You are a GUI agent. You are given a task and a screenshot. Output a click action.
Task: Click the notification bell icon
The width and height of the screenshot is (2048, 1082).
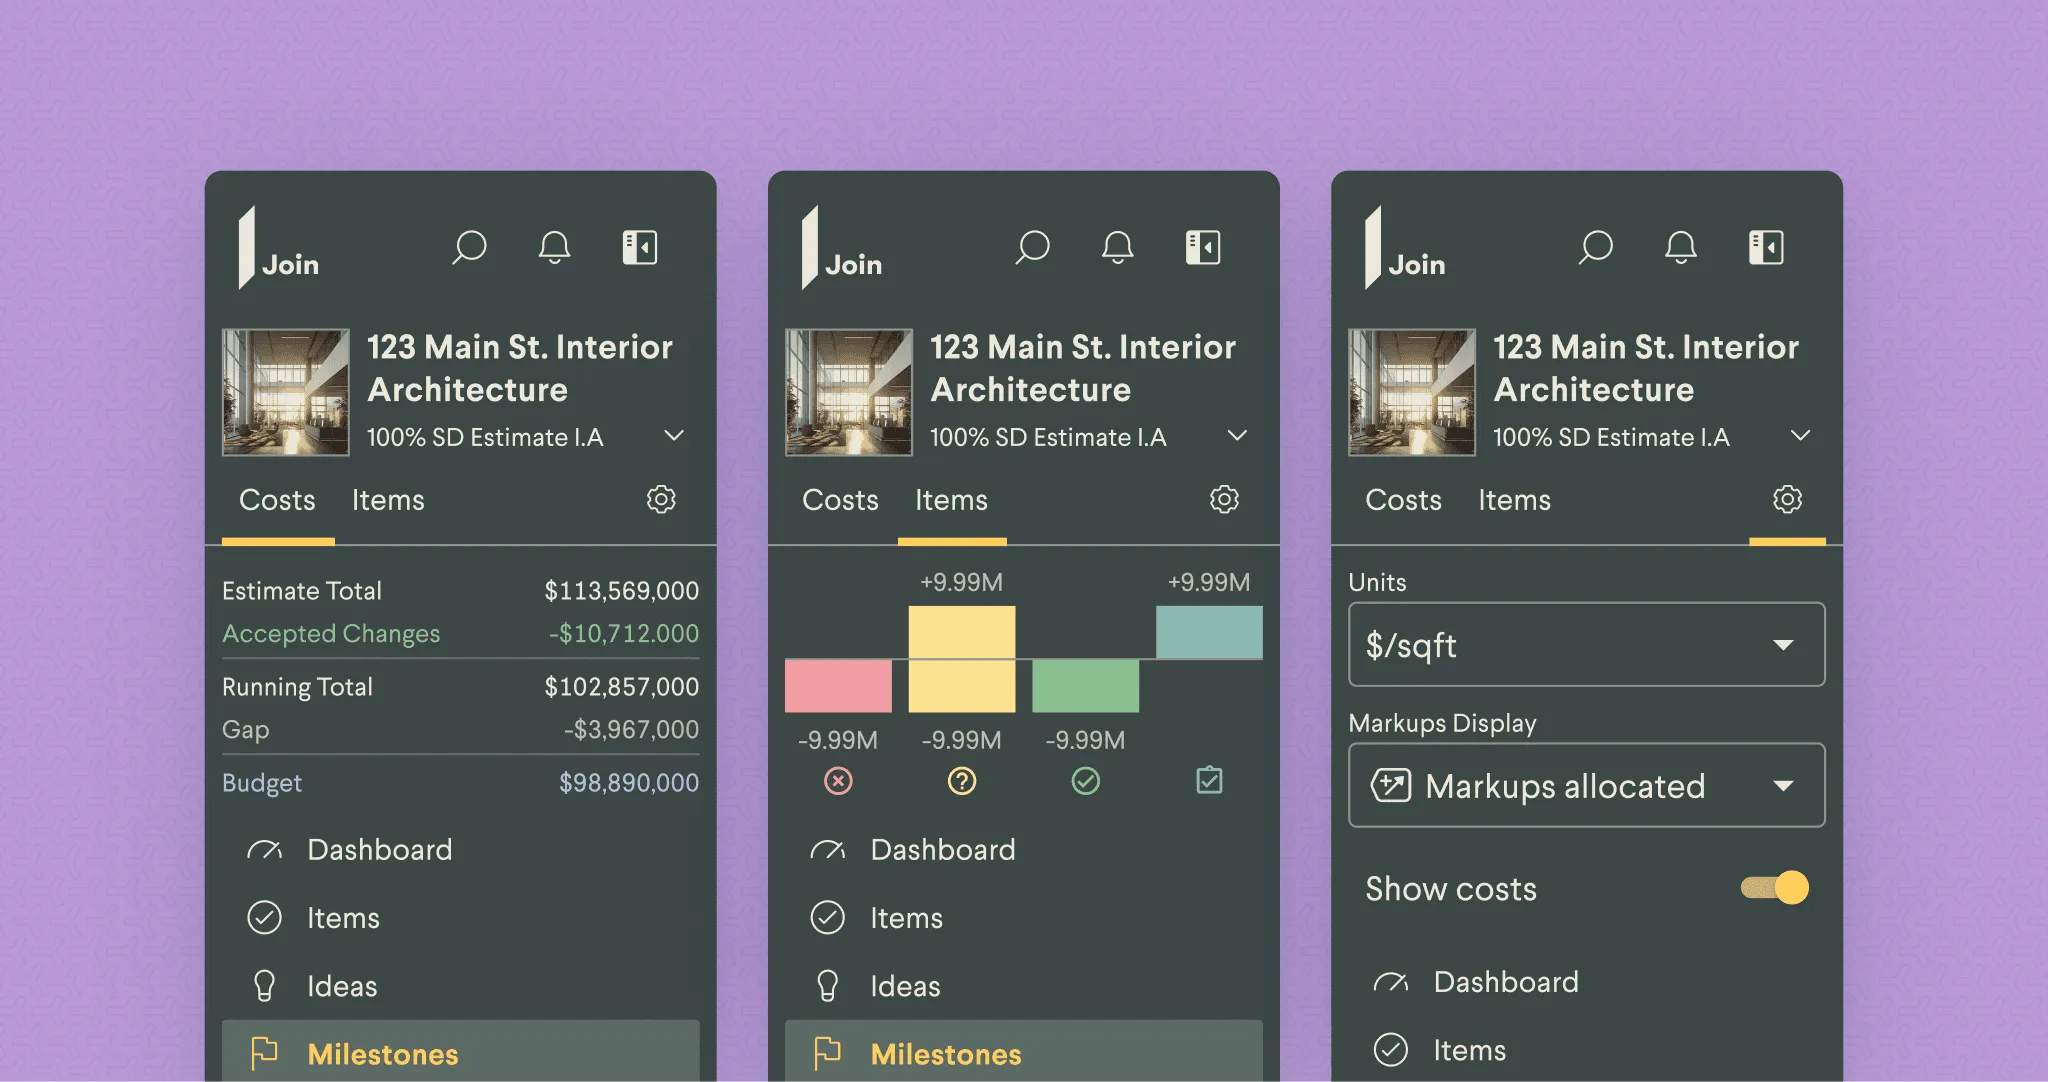tap(555, 248)
